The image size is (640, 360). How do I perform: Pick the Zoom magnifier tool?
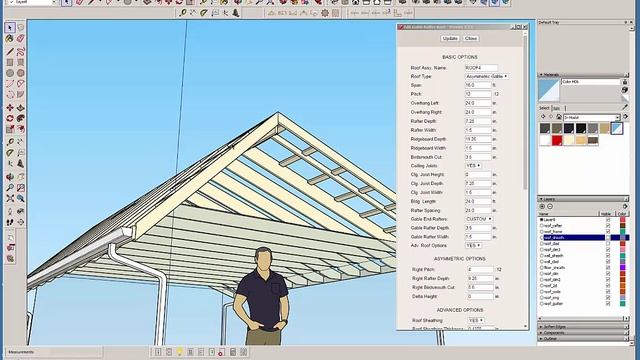tap(10, 187)
